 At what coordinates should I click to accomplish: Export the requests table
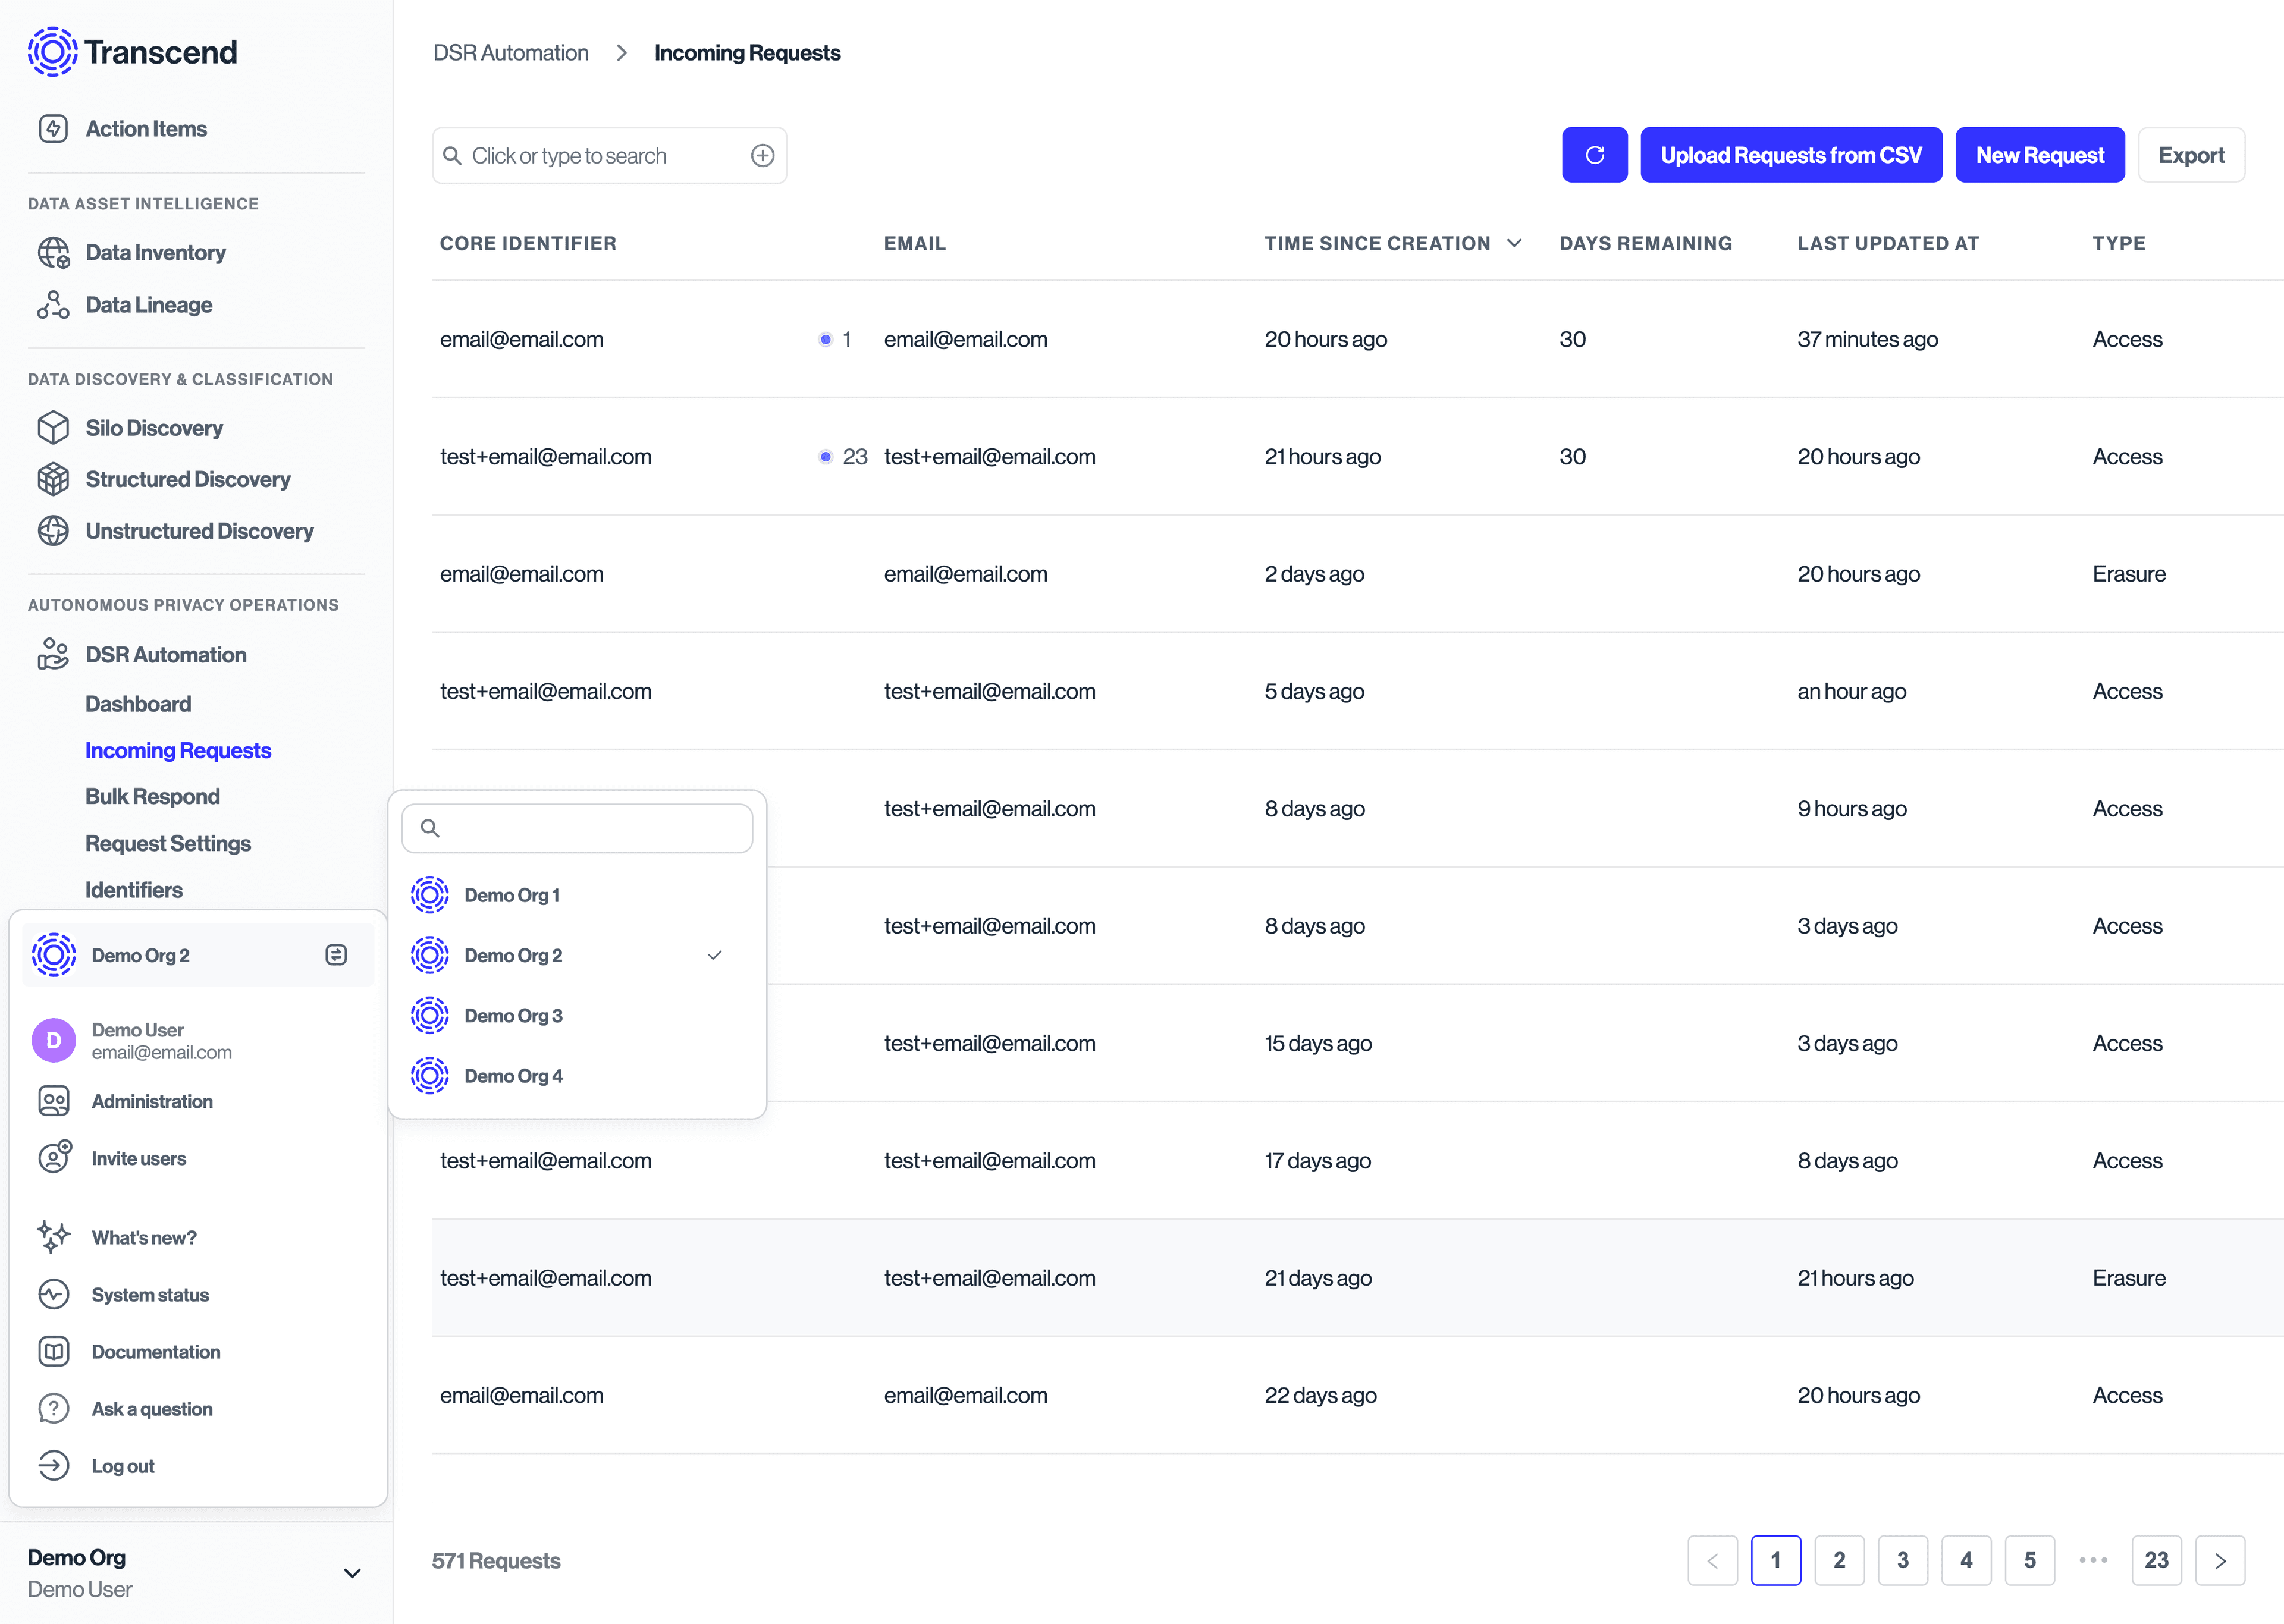[x=2191, y=154]
